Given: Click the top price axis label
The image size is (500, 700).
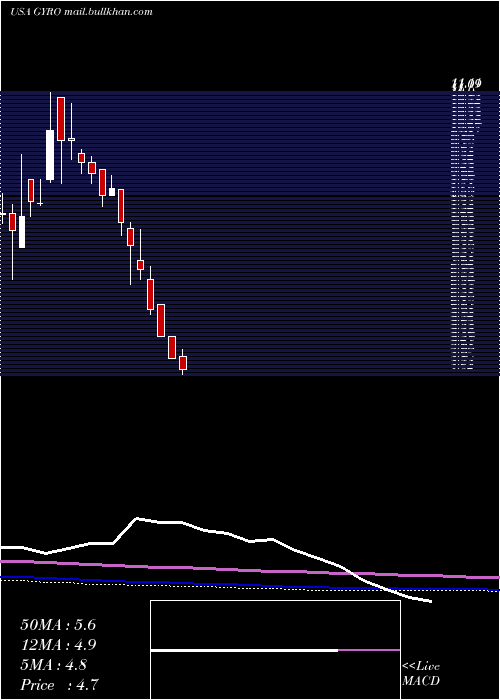Looking at the screenshot, I should 466,83.
